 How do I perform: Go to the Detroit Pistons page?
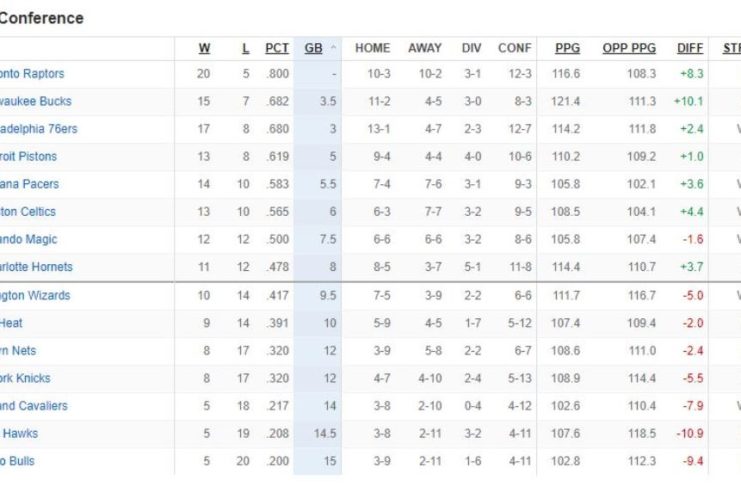tap(29, 157)
